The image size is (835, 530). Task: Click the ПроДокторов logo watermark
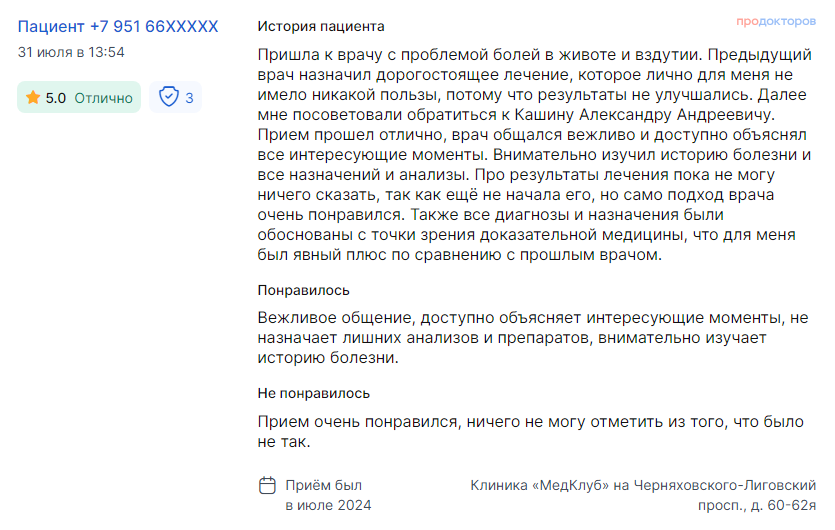[x=775, y=21]
